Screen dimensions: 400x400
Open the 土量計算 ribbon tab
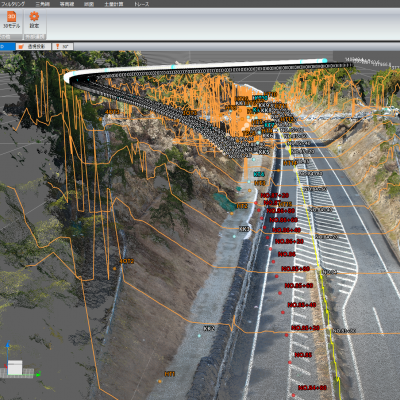(114, 4)
